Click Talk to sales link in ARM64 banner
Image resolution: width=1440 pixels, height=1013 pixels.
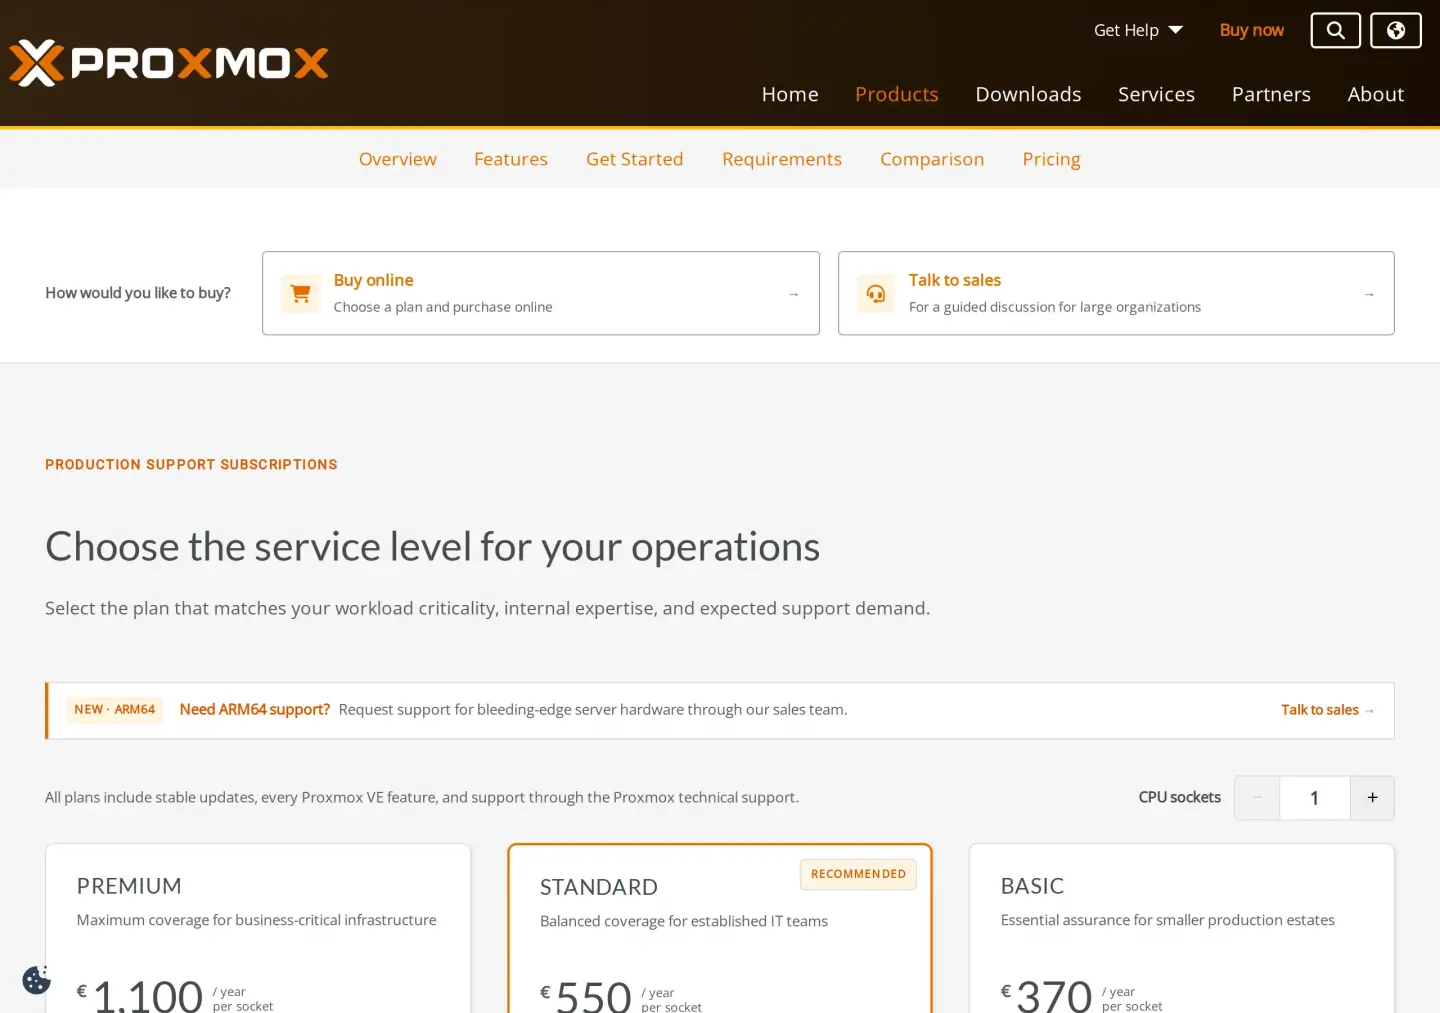[1327, 710]
